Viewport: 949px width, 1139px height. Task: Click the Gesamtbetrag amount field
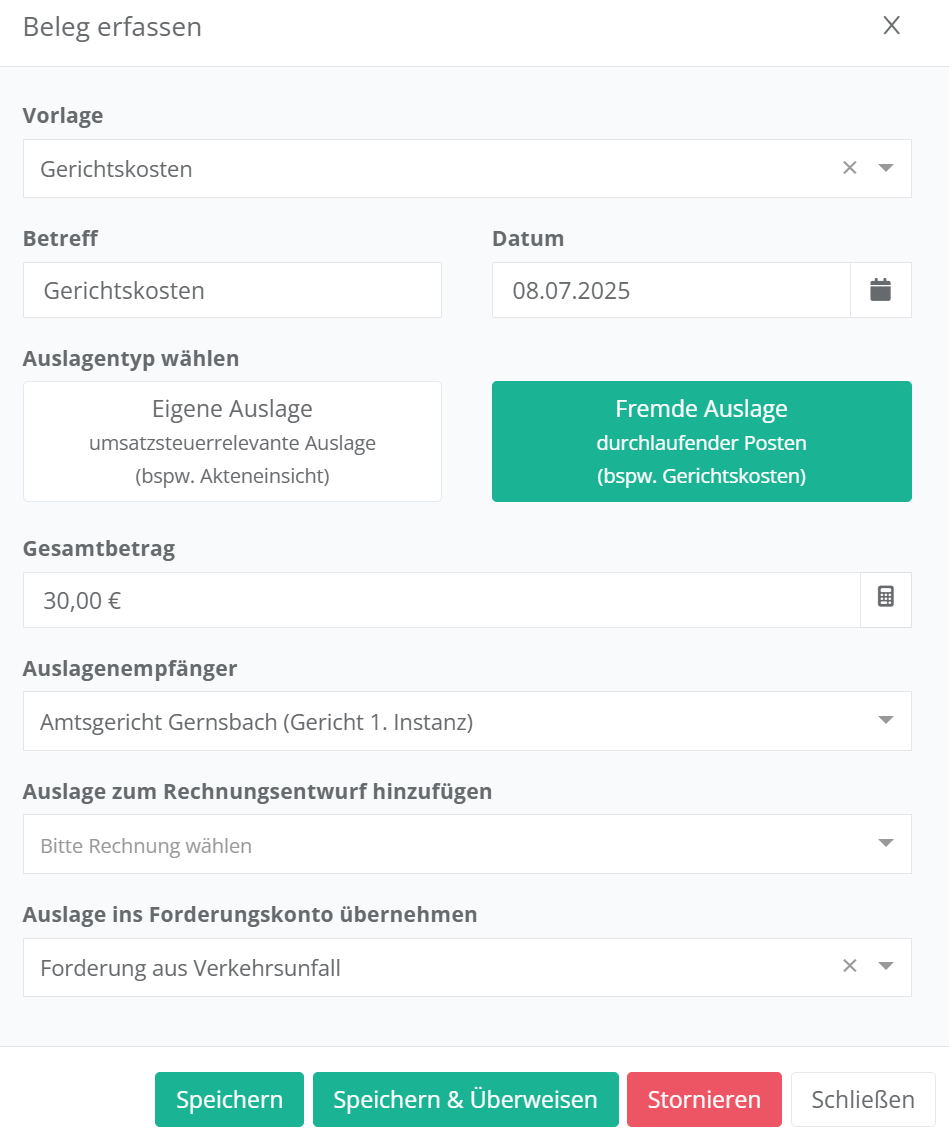click(x=440, y=600)
